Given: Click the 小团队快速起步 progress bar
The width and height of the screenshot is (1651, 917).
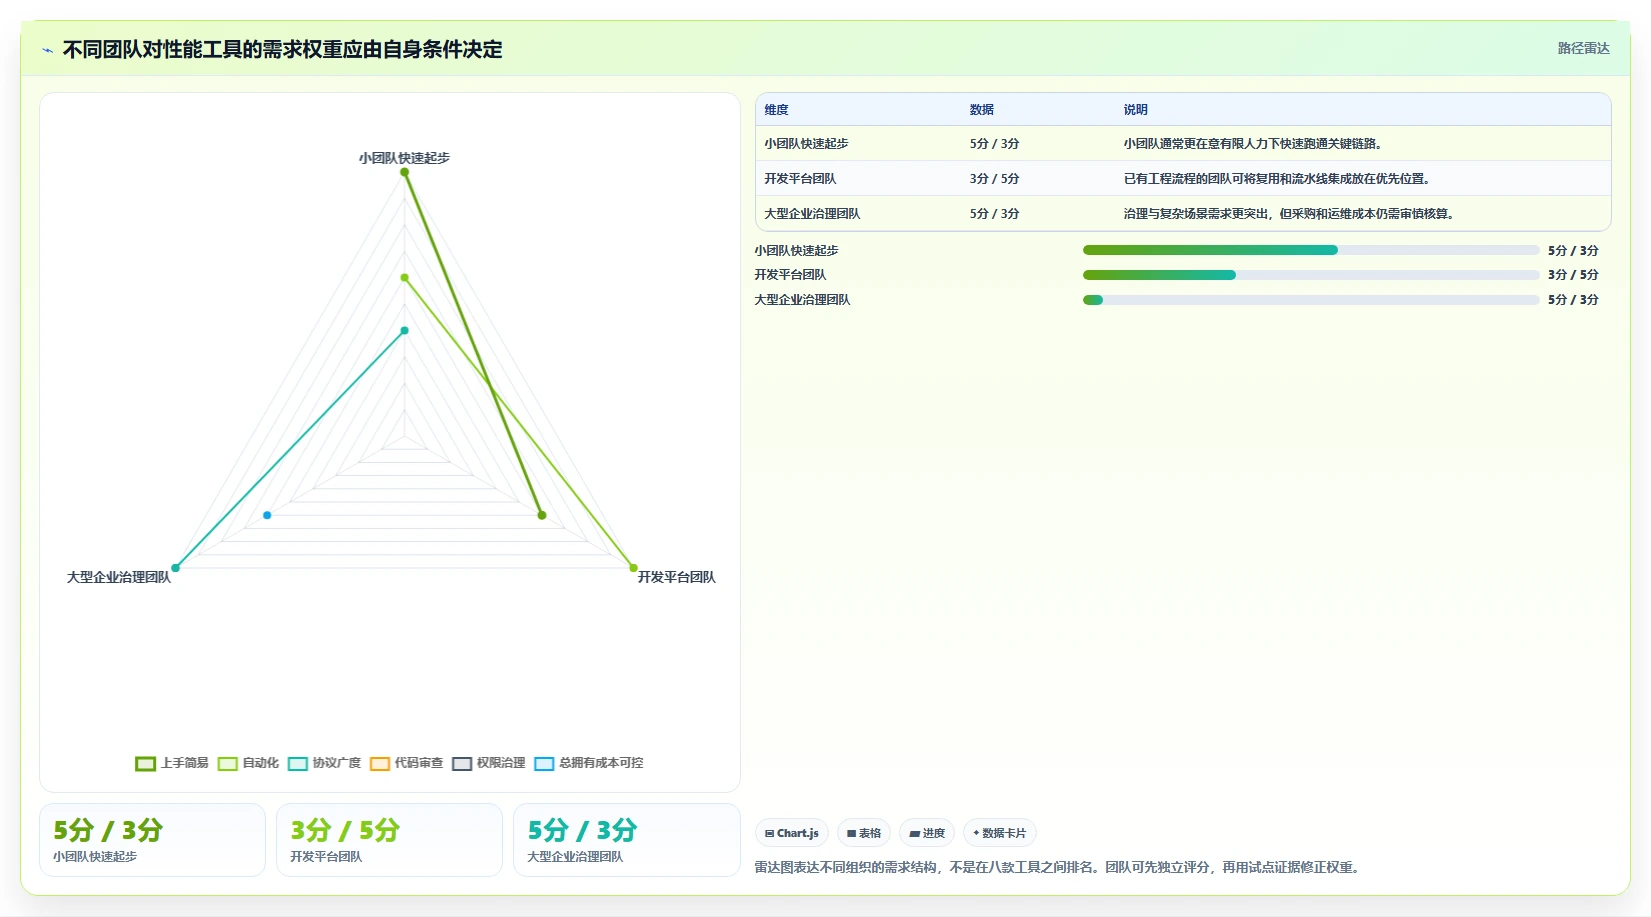Looking at the screenshot, I should coord(1310,250).
